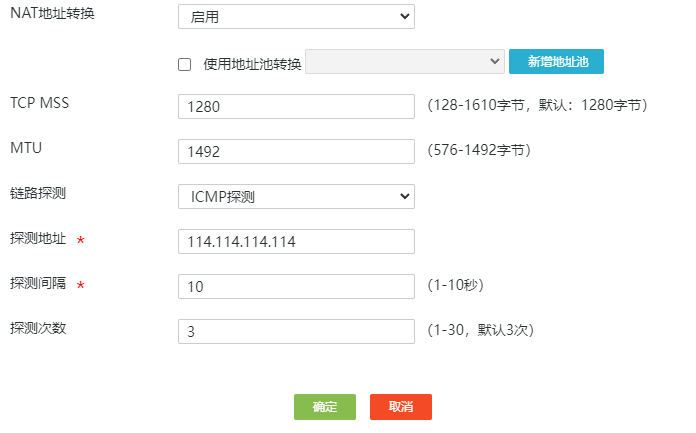Select the 探测地址 input box
The height and width of the screenshot is (433, 696).
click(295, 241)
